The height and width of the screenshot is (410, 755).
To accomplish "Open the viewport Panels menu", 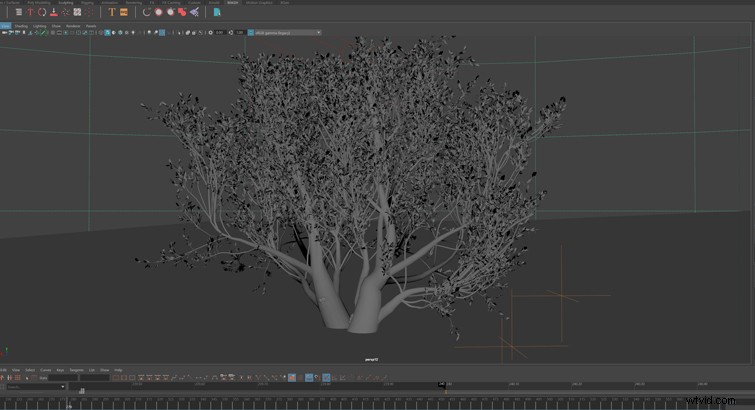I will click(91, 26).
